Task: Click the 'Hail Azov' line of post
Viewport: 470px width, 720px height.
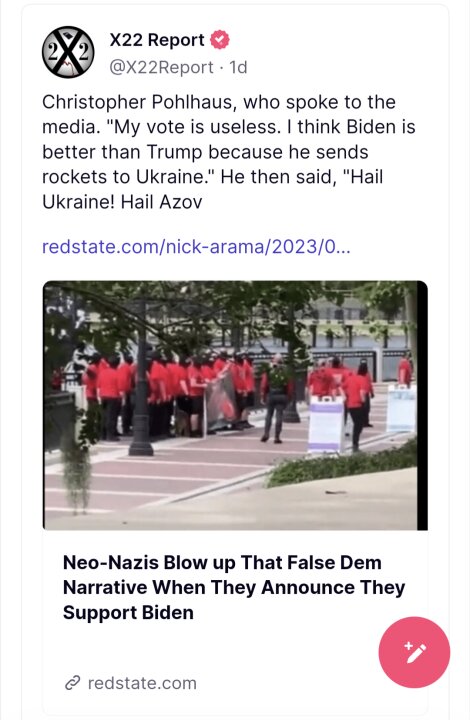Action: (x=122, y=202)
